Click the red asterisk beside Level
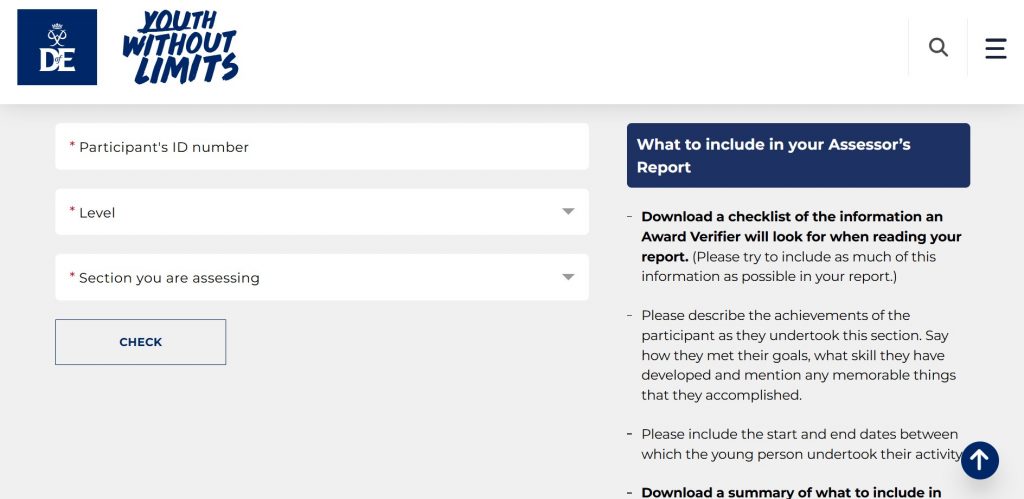Image resolution: width=1024 pixels, height=499 pixels. click(72, 211)
